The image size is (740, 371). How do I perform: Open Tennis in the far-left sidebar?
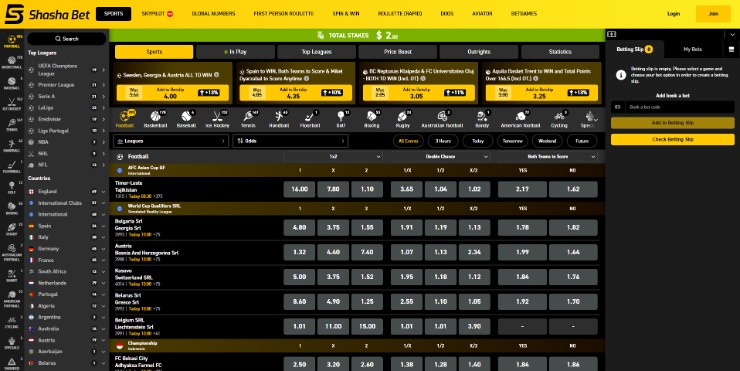[11, 125]
